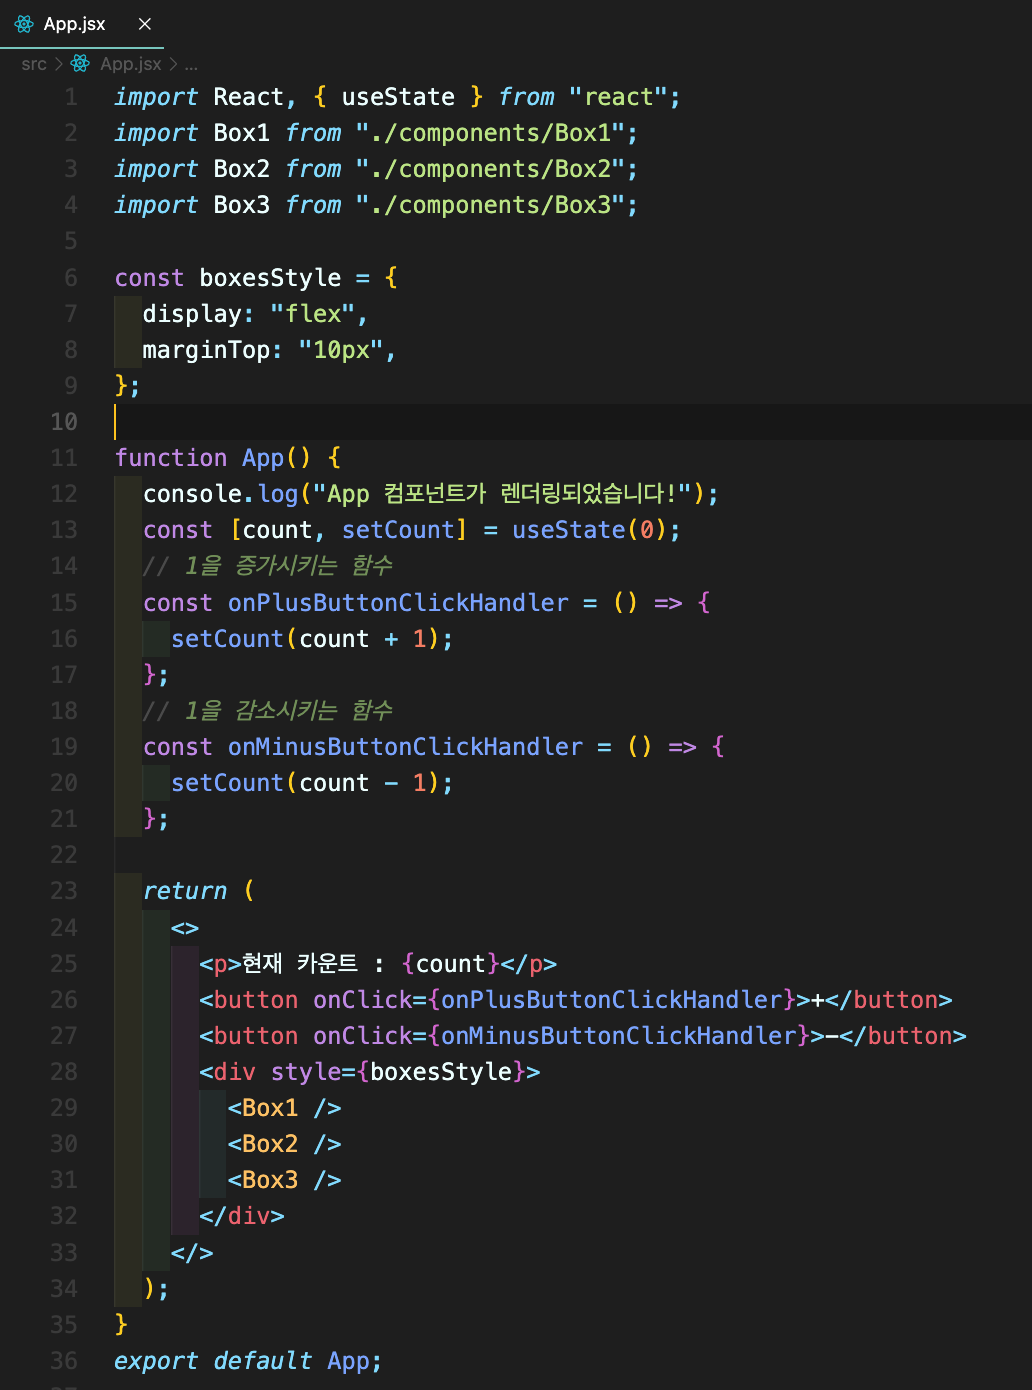Click the <Box2 /> JSX element
The image size is (1032, 1390).
pyautogui.click(x=285, y=1144)
